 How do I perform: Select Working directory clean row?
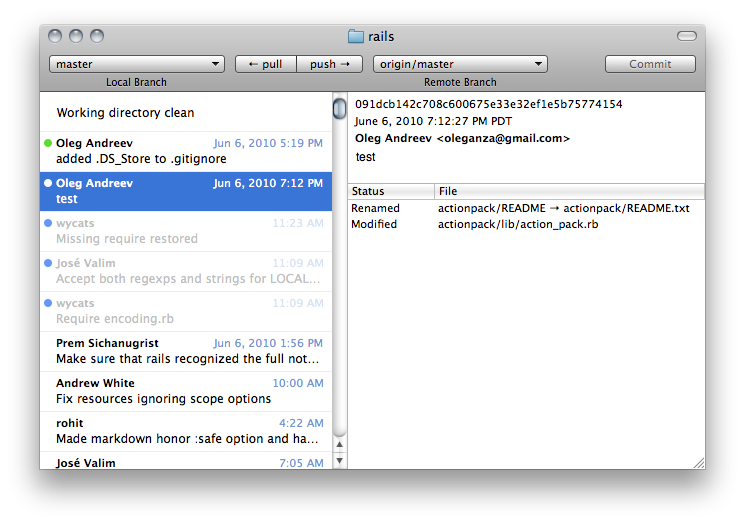186,113
